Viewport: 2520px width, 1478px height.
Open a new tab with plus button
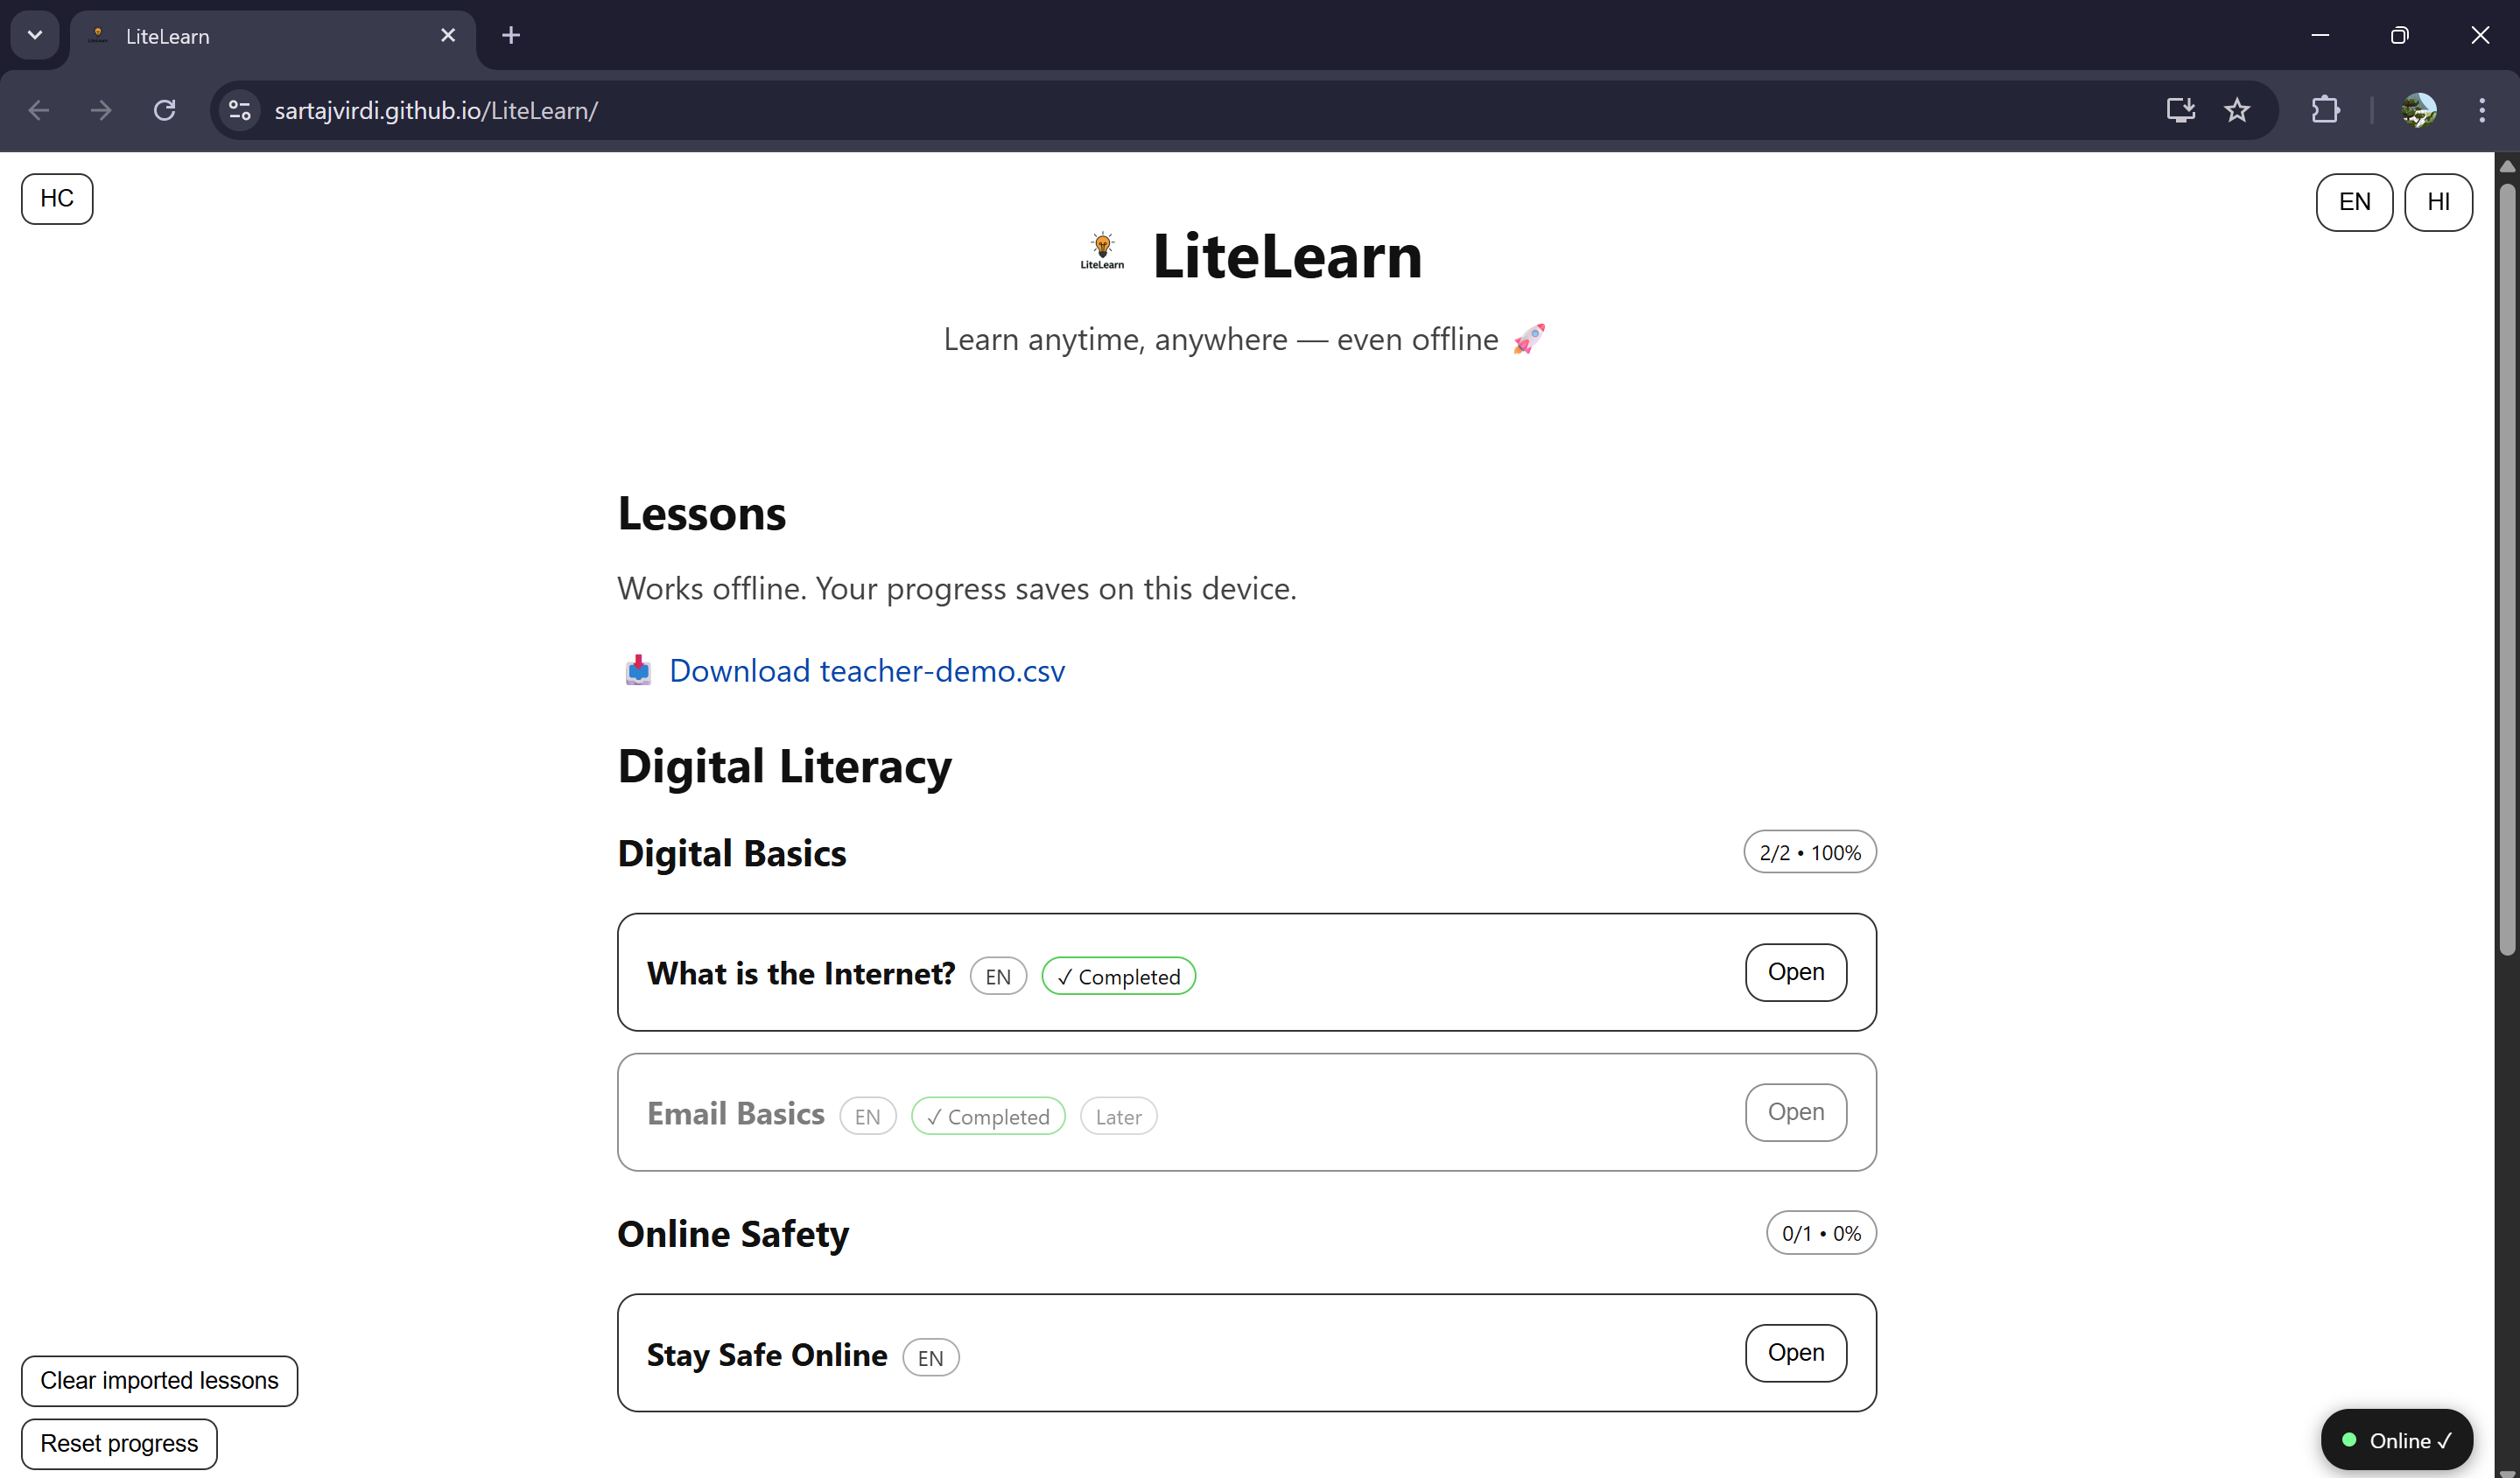pyautogui.click(x=511, y=36)
